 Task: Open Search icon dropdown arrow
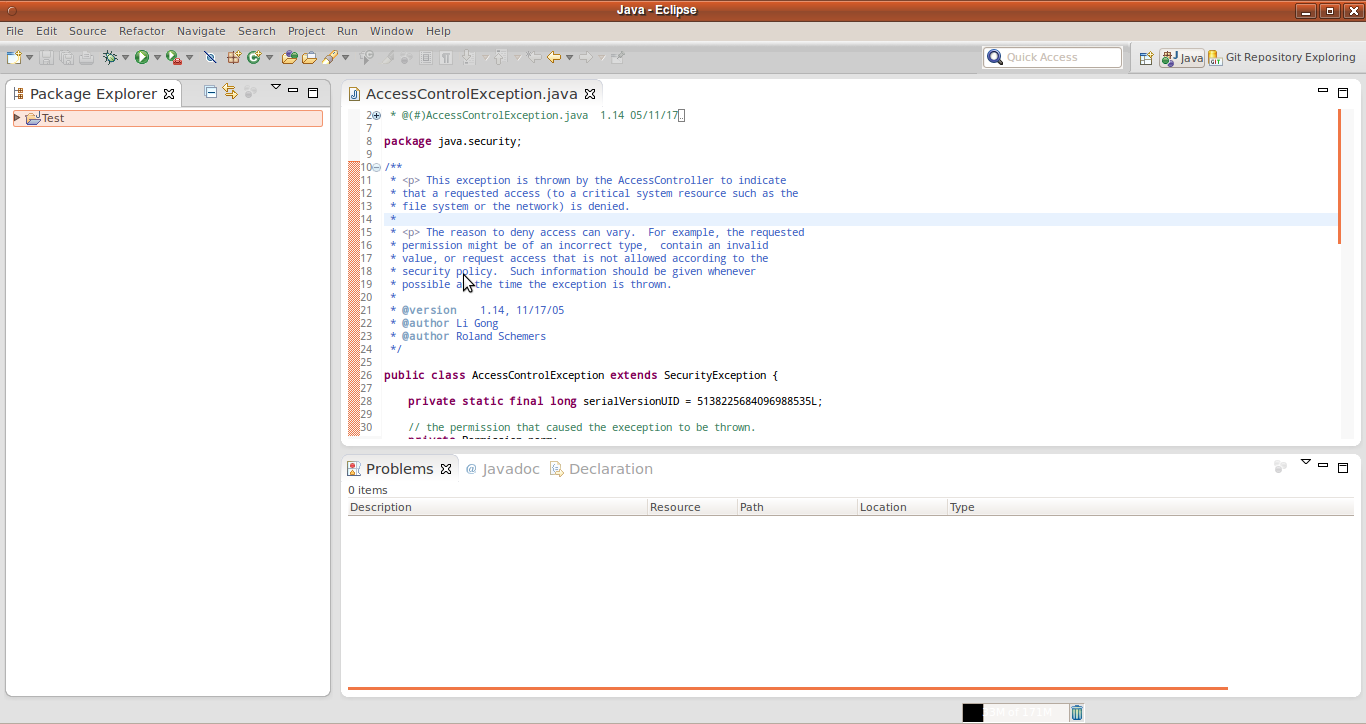tap(345, 57)
